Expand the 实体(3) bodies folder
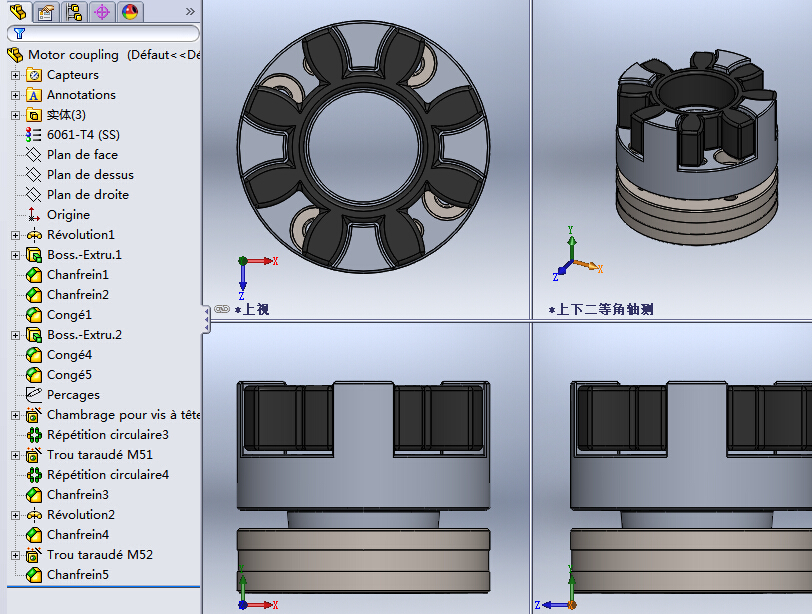Image resolution: width=812 pixels, height=614 pixels. click(x=16, y=115)
